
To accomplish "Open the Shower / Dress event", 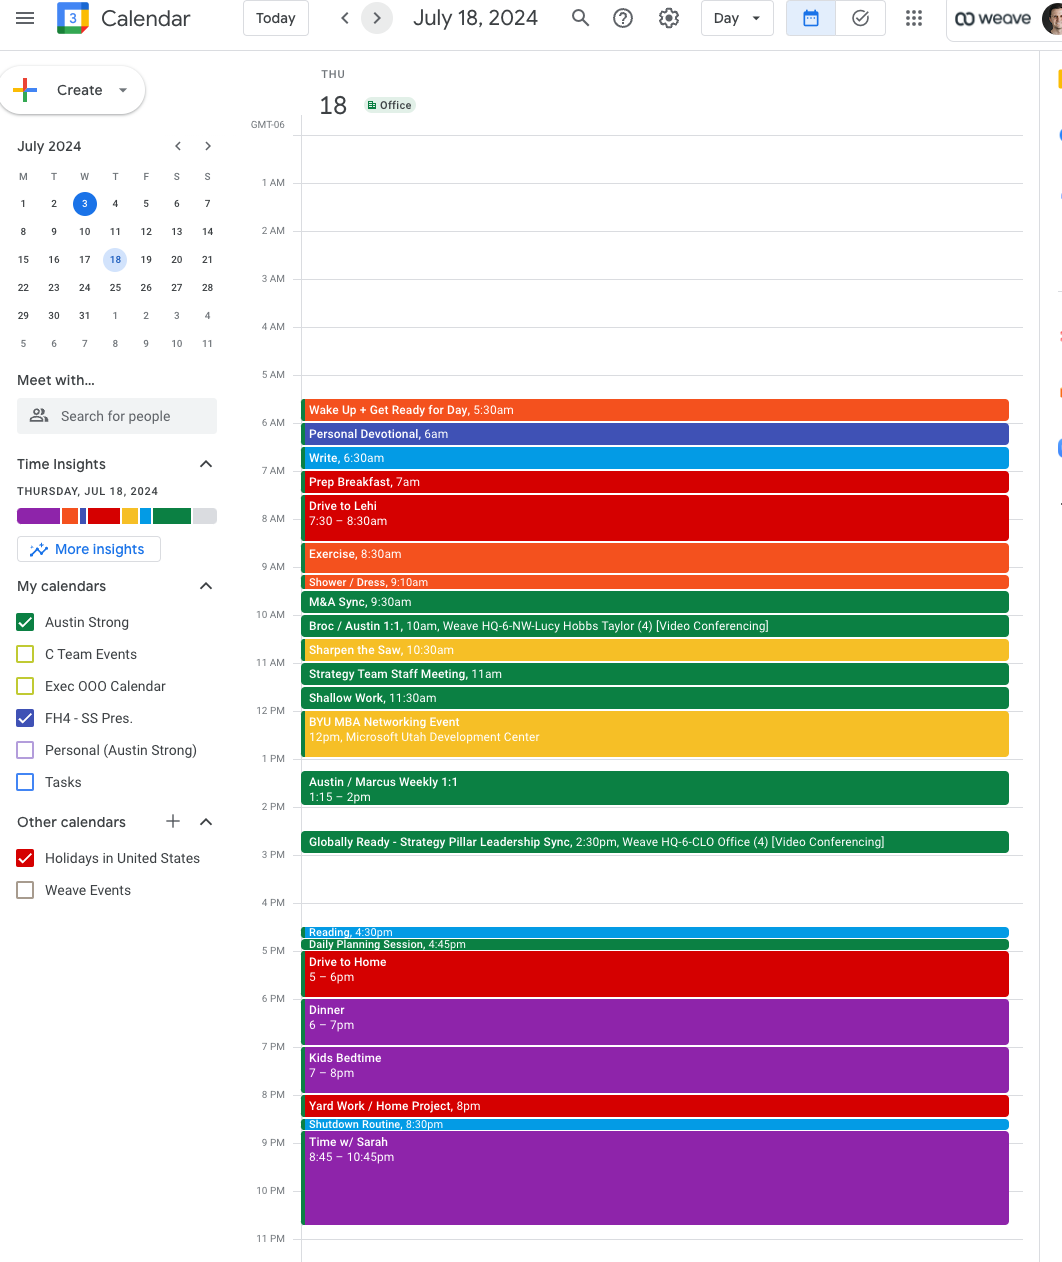I will (x=655, y=582).
